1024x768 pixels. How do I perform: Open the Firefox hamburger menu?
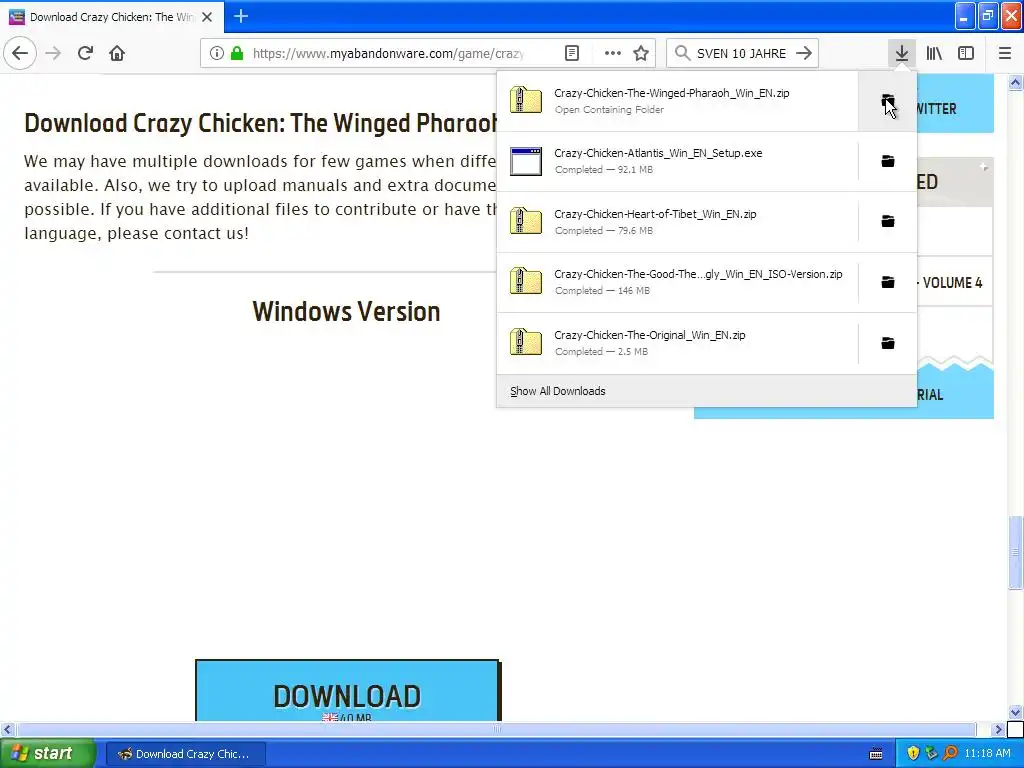[x=1005, y=53]
